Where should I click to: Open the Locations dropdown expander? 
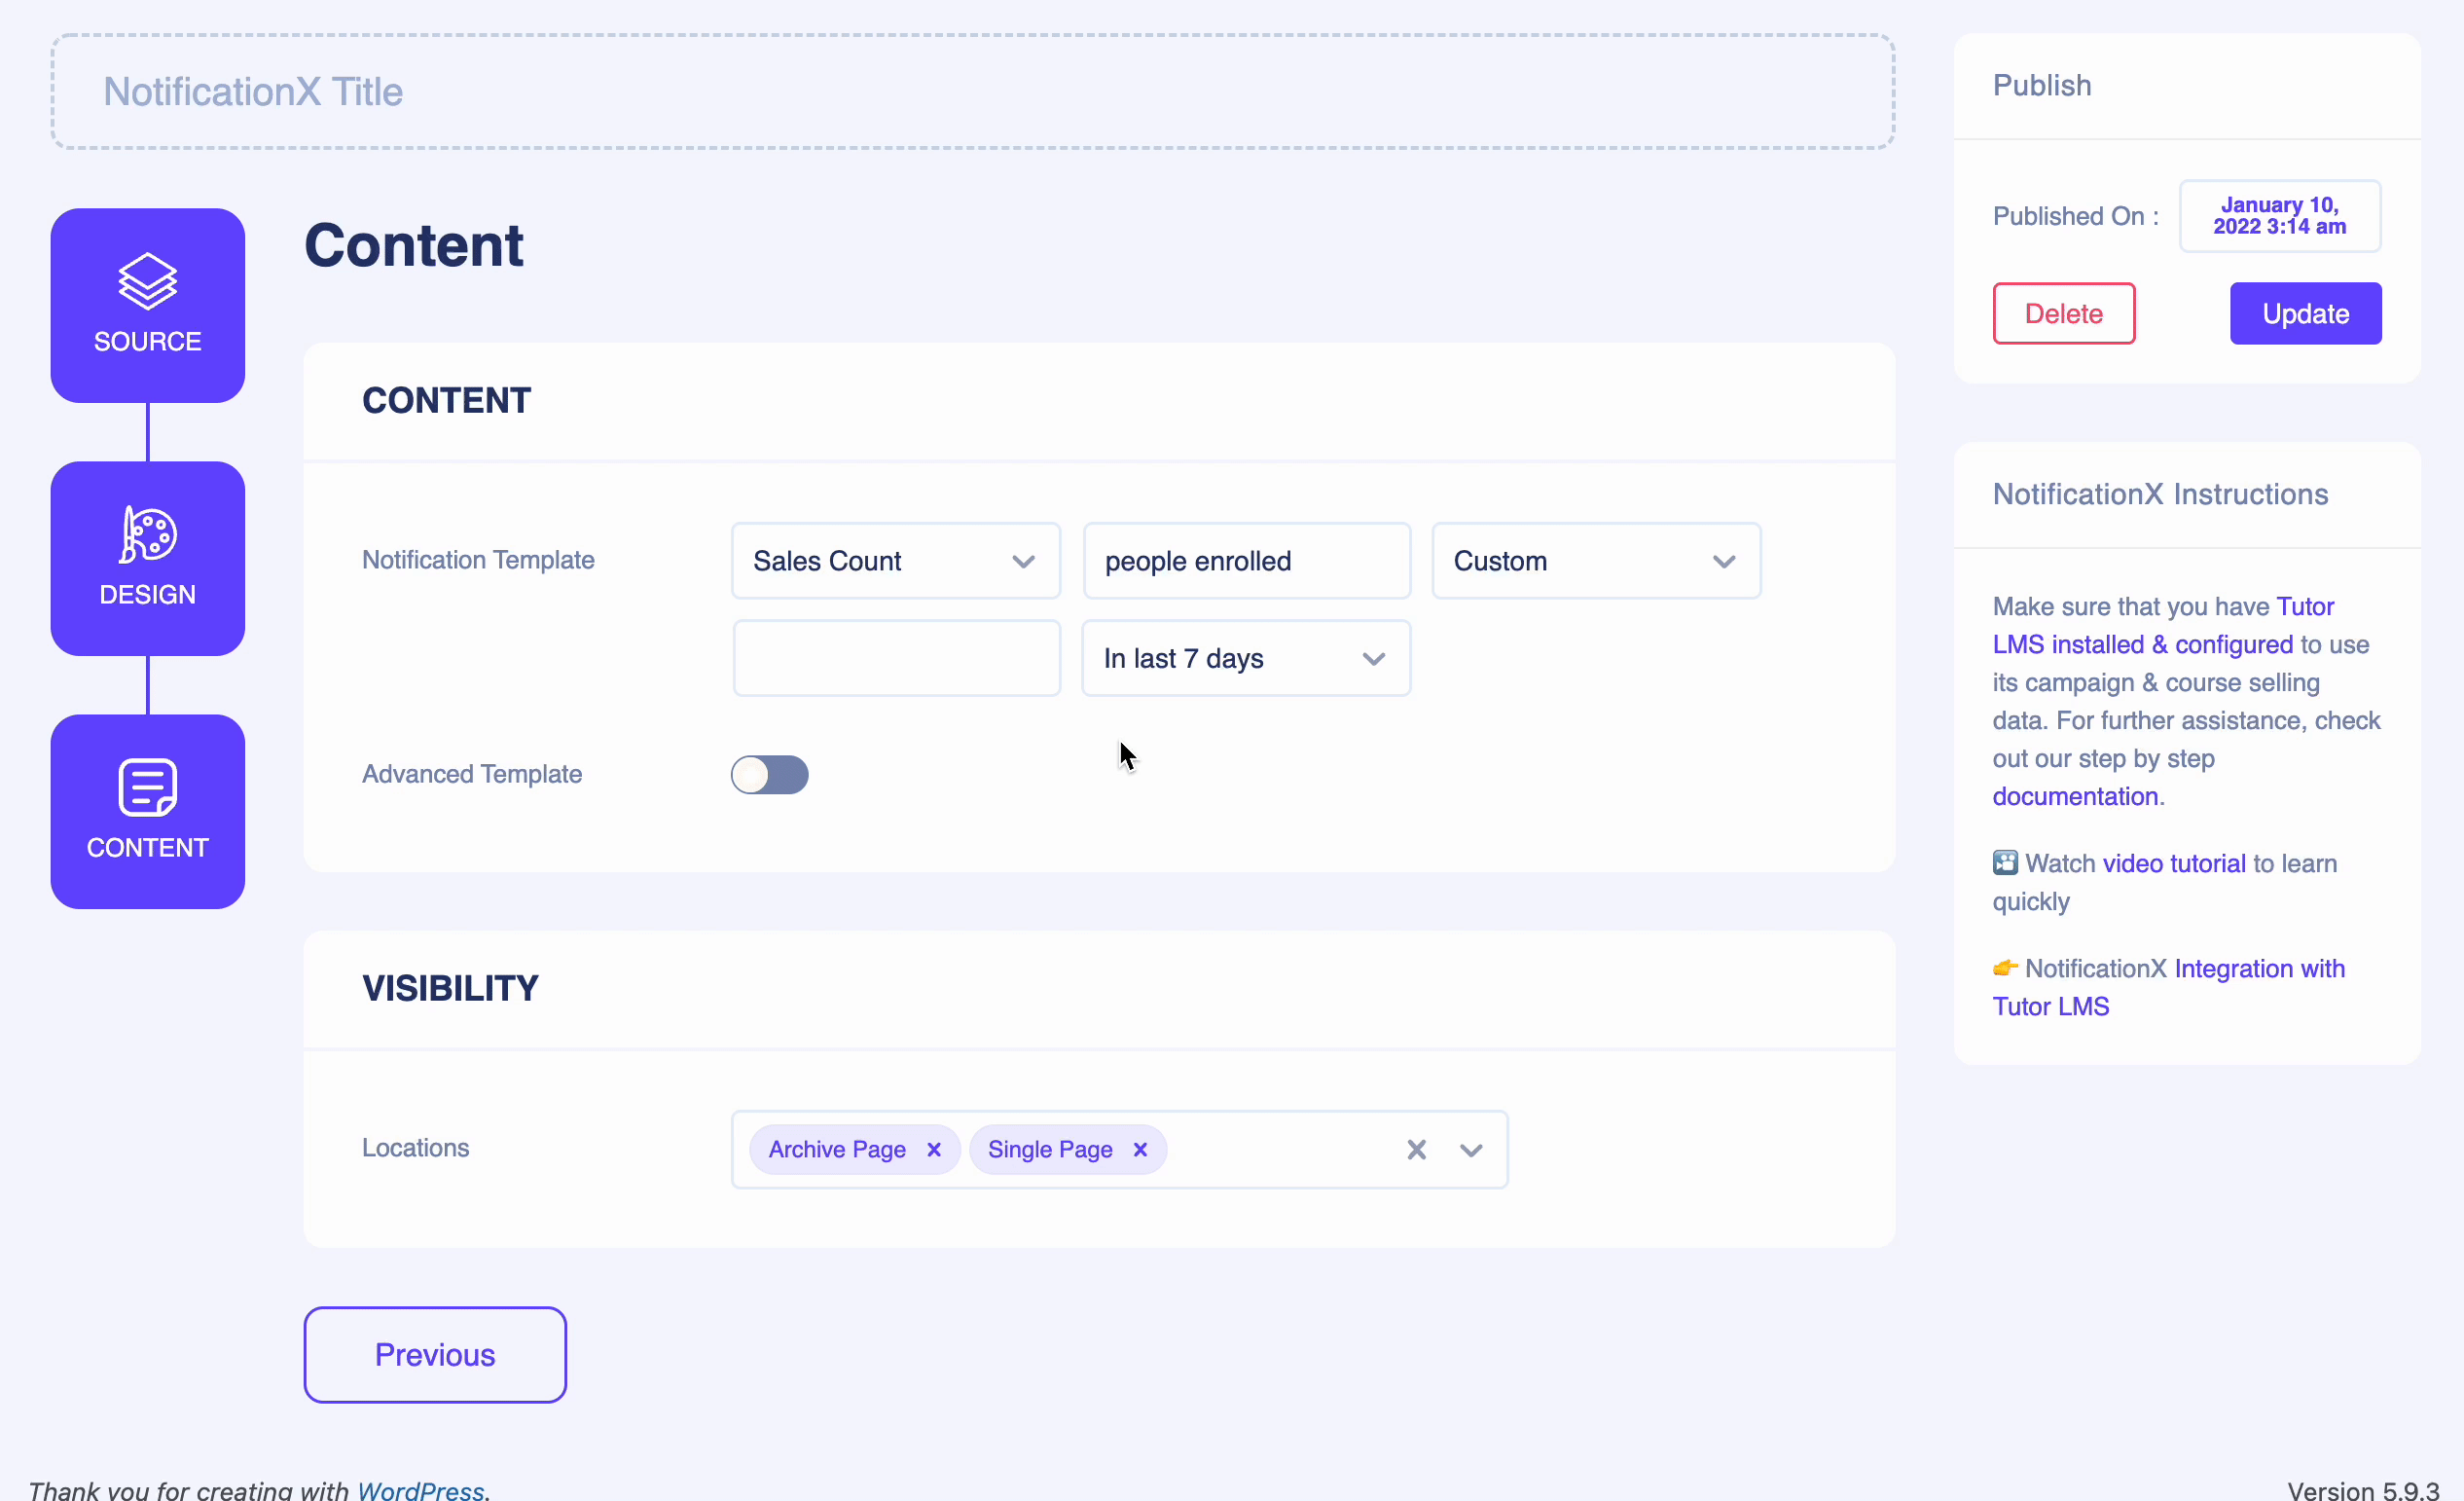[x=1471, y=1149]
